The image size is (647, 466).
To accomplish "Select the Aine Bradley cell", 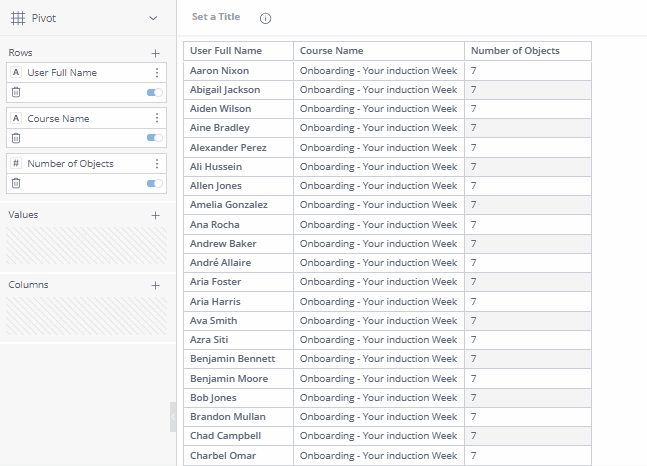I will click(x=238, y=128).
